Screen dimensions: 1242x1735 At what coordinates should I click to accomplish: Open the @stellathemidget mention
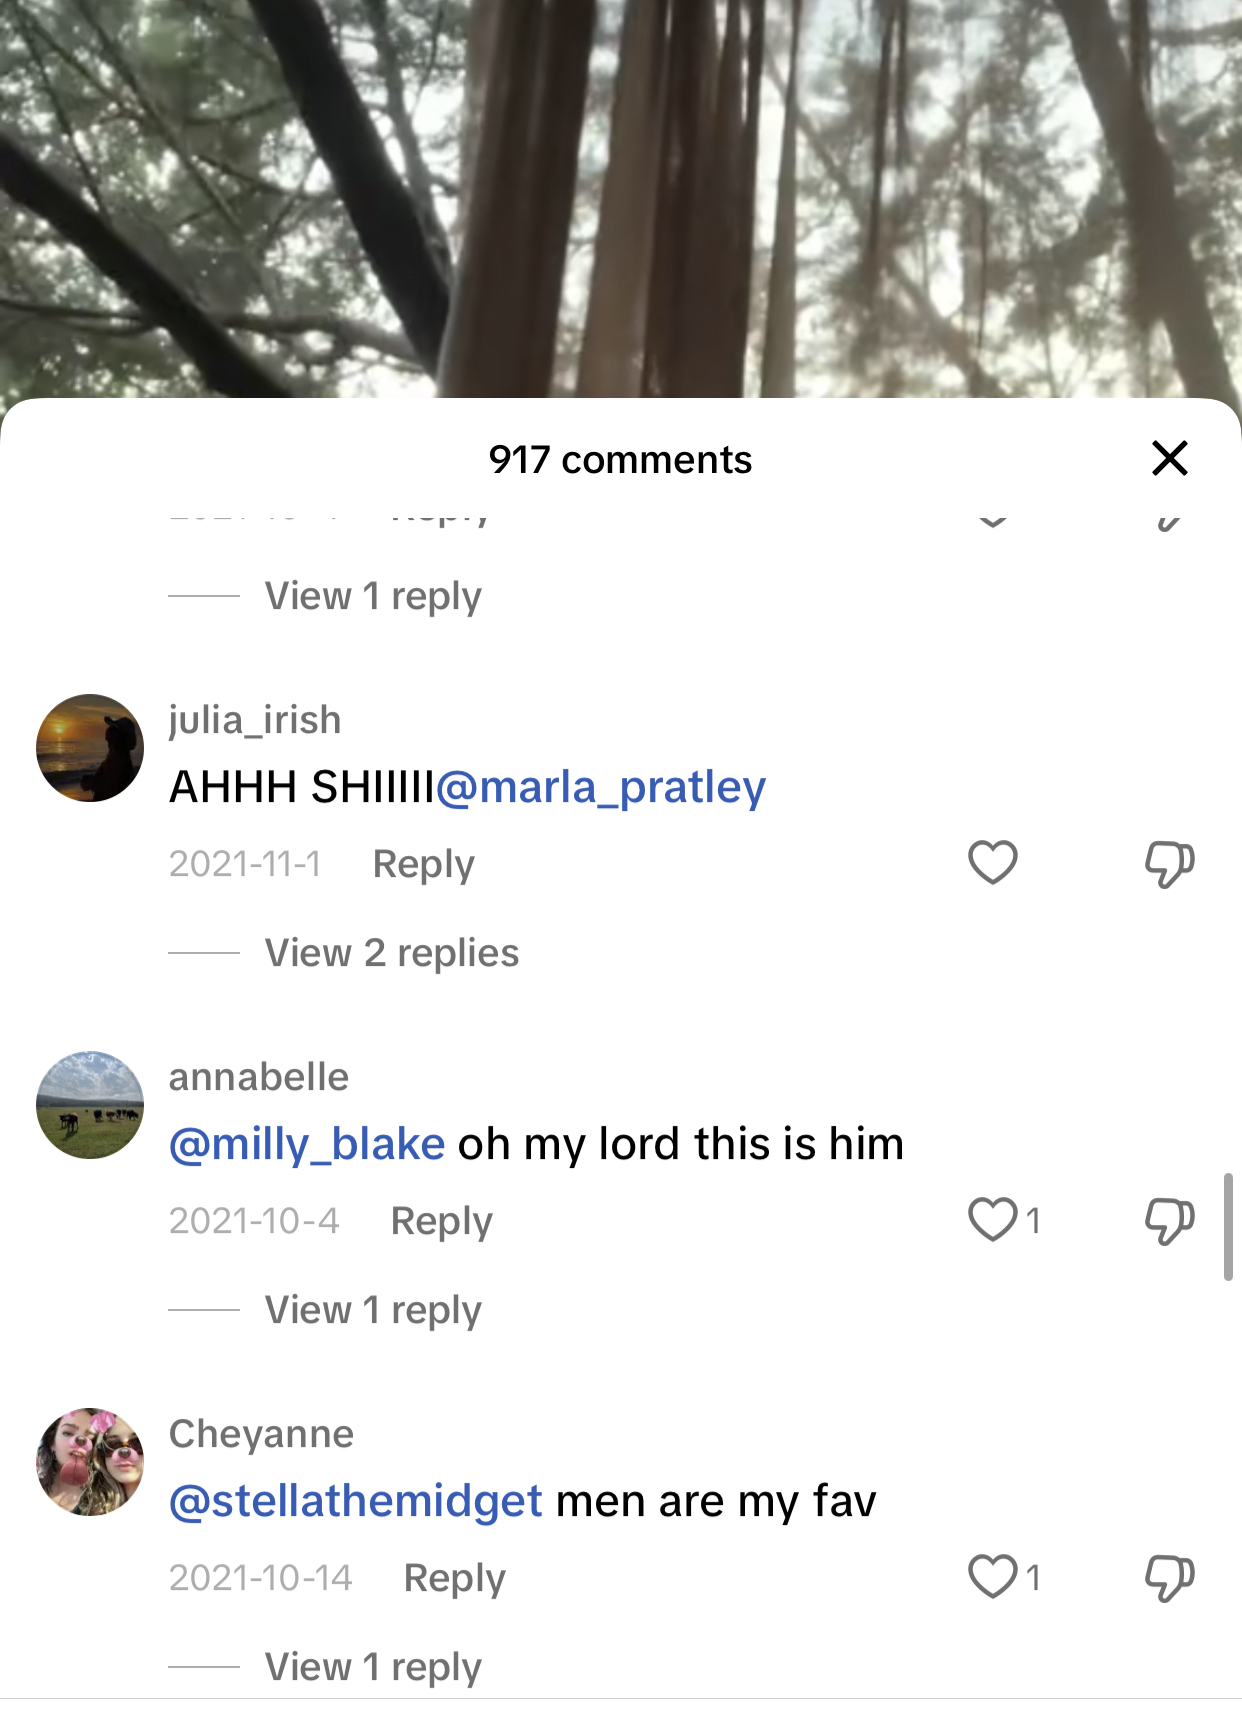356,1502
